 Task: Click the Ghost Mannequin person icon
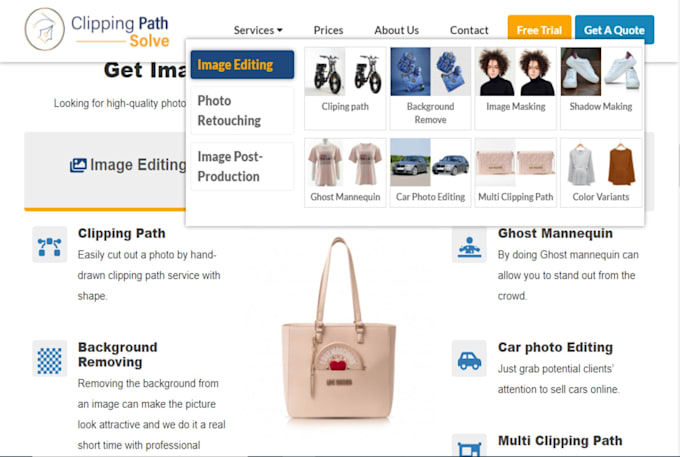point(469,247)
